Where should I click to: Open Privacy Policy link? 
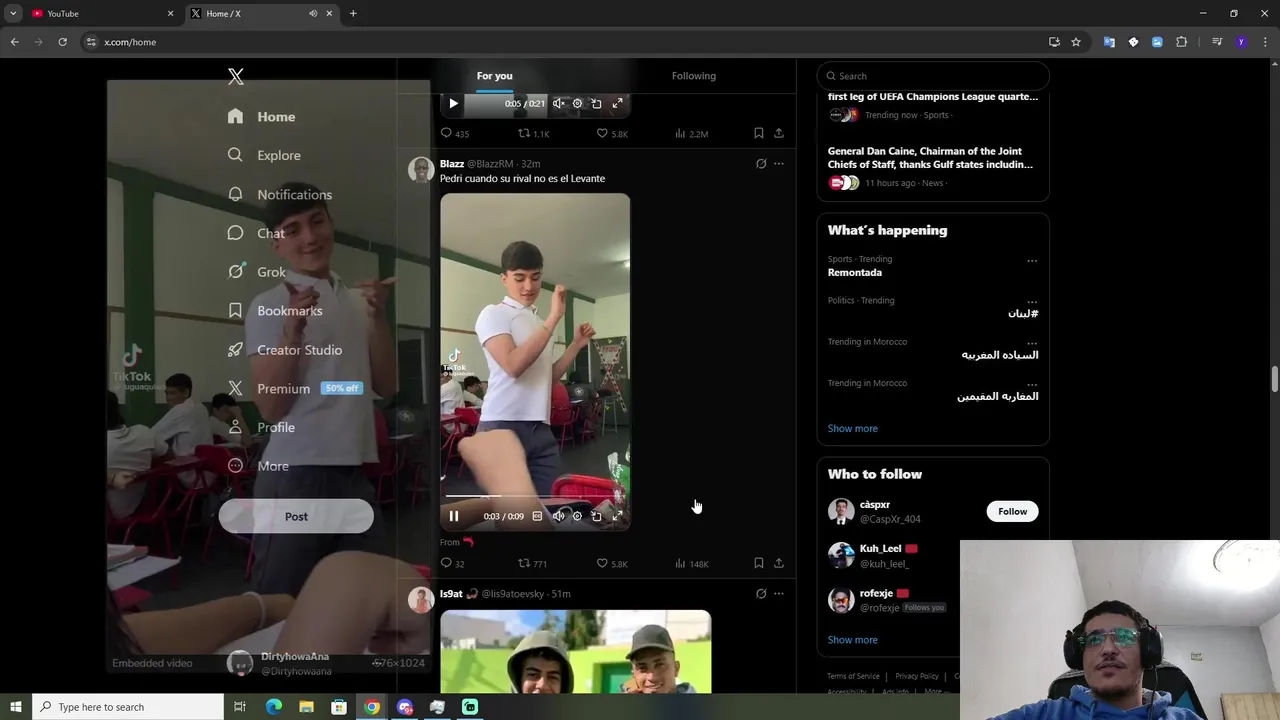coord(917,676)
